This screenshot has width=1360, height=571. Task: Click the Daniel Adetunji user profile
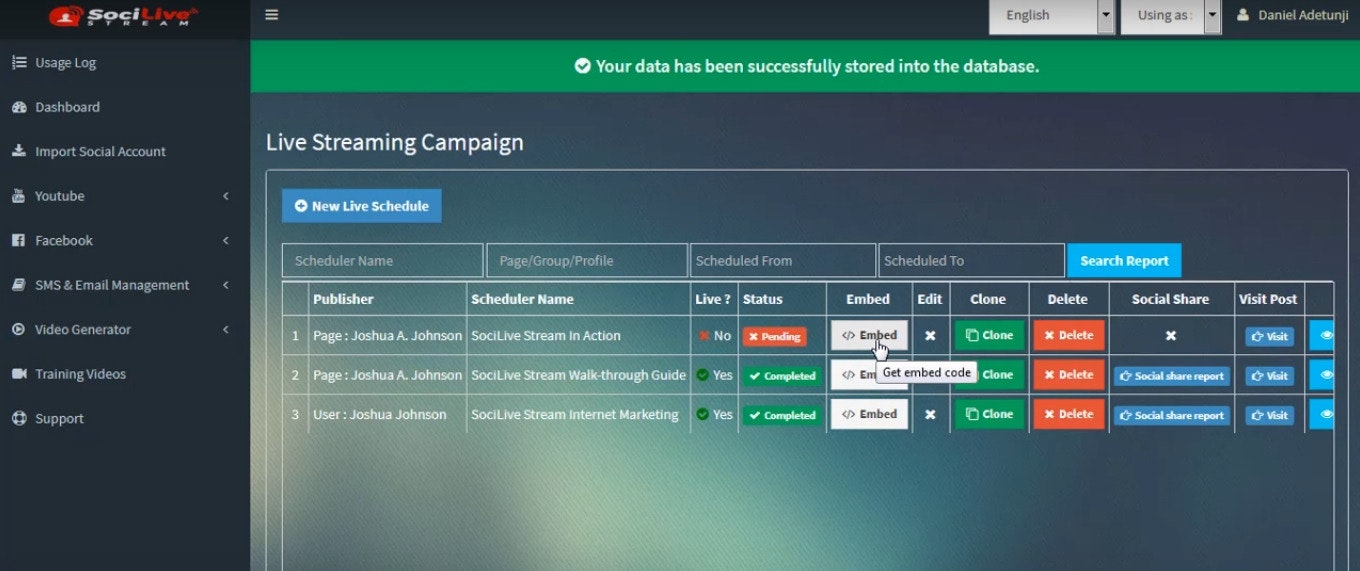pos(1293,15)
